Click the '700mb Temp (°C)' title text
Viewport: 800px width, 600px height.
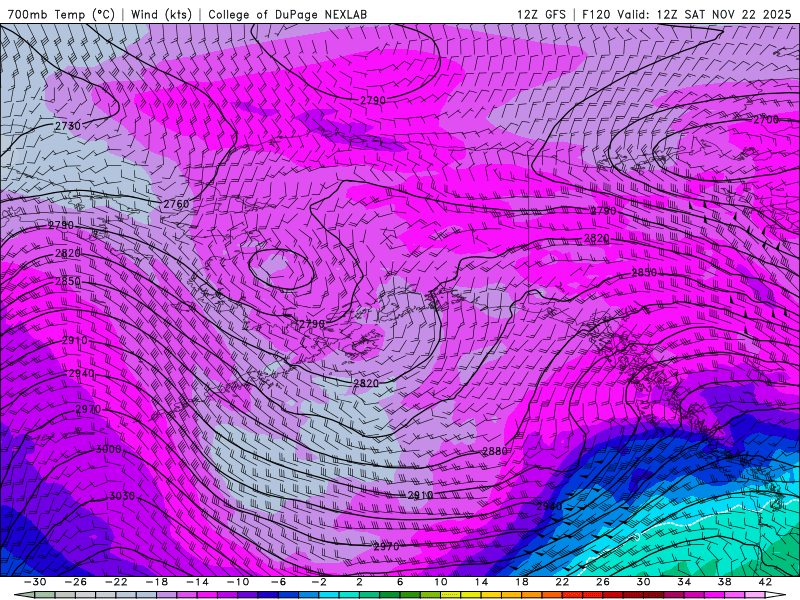tap(62, 14)
